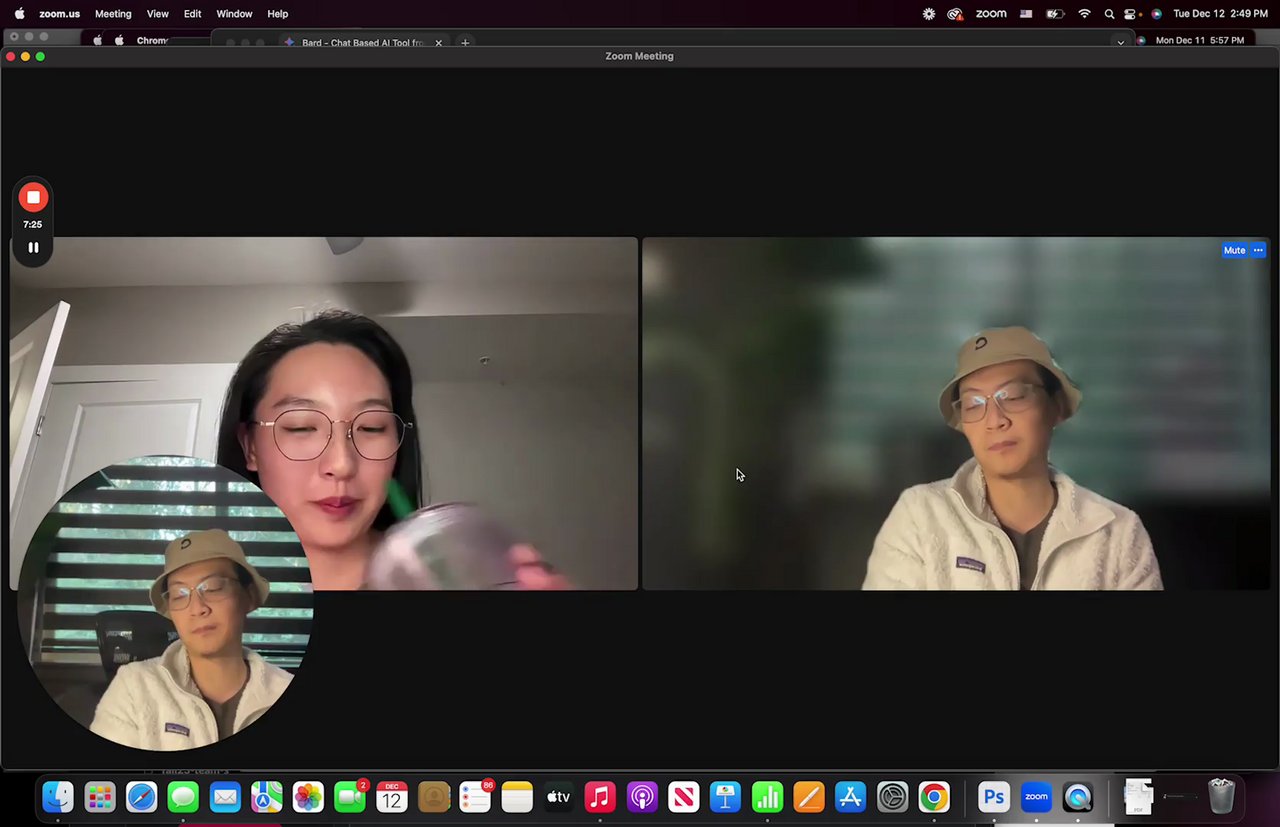Click the US flag input source icon
Viewport: 1280px width, 827px height.
pyautogui.click(x=1026, y=14)
